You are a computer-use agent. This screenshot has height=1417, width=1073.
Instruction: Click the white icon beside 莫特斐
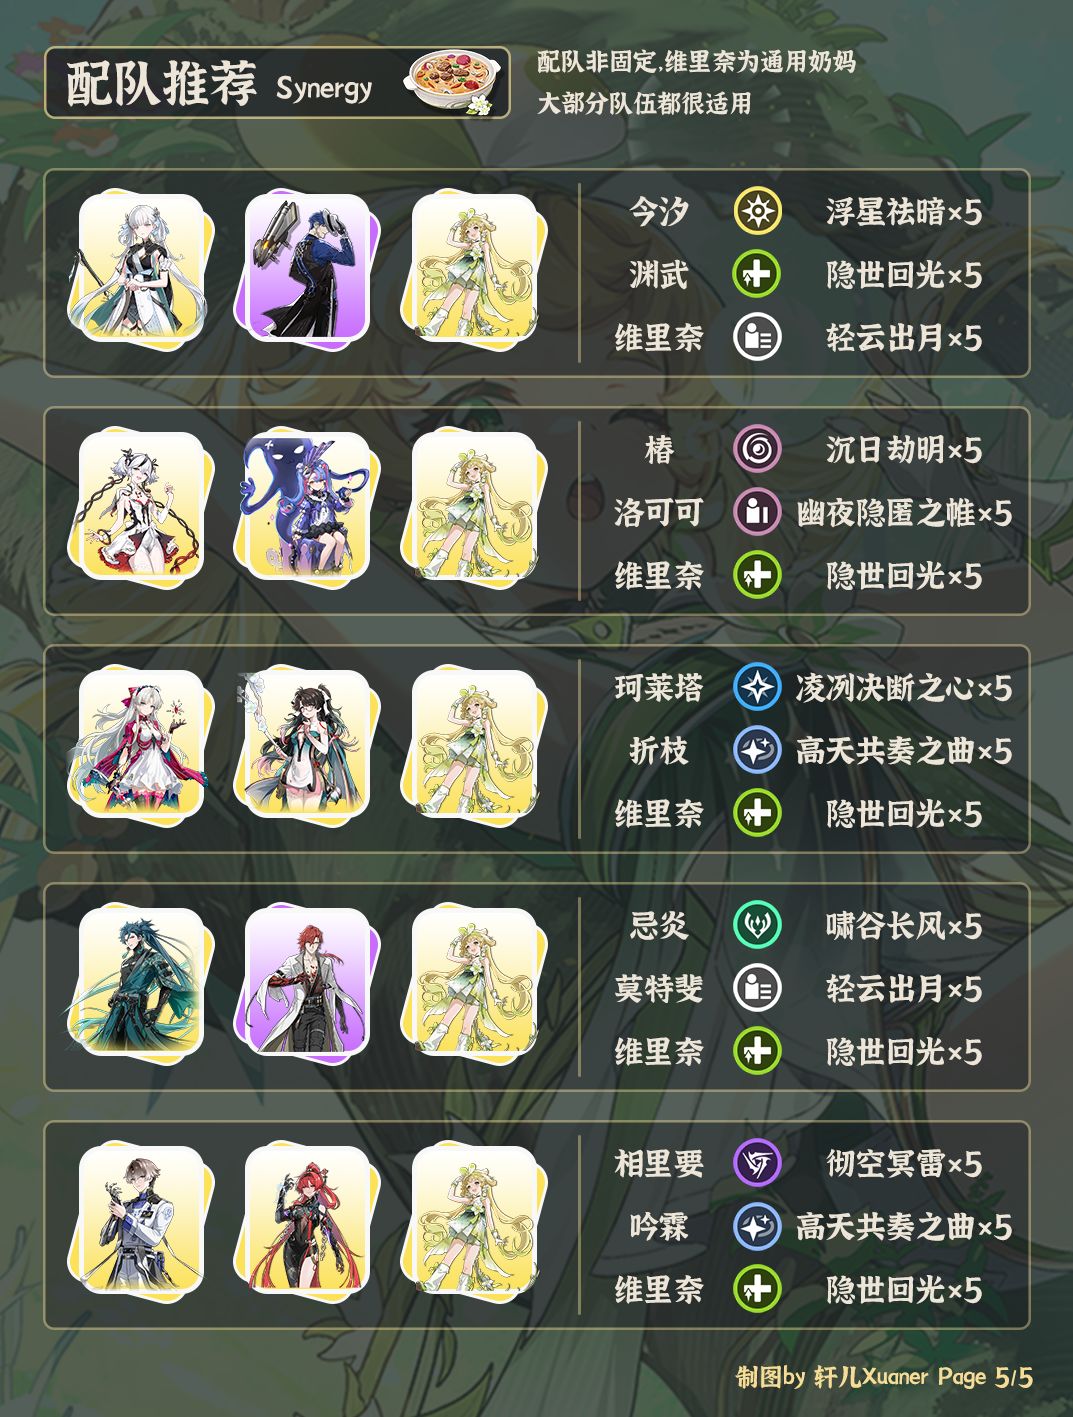click(x=757, y=989)
